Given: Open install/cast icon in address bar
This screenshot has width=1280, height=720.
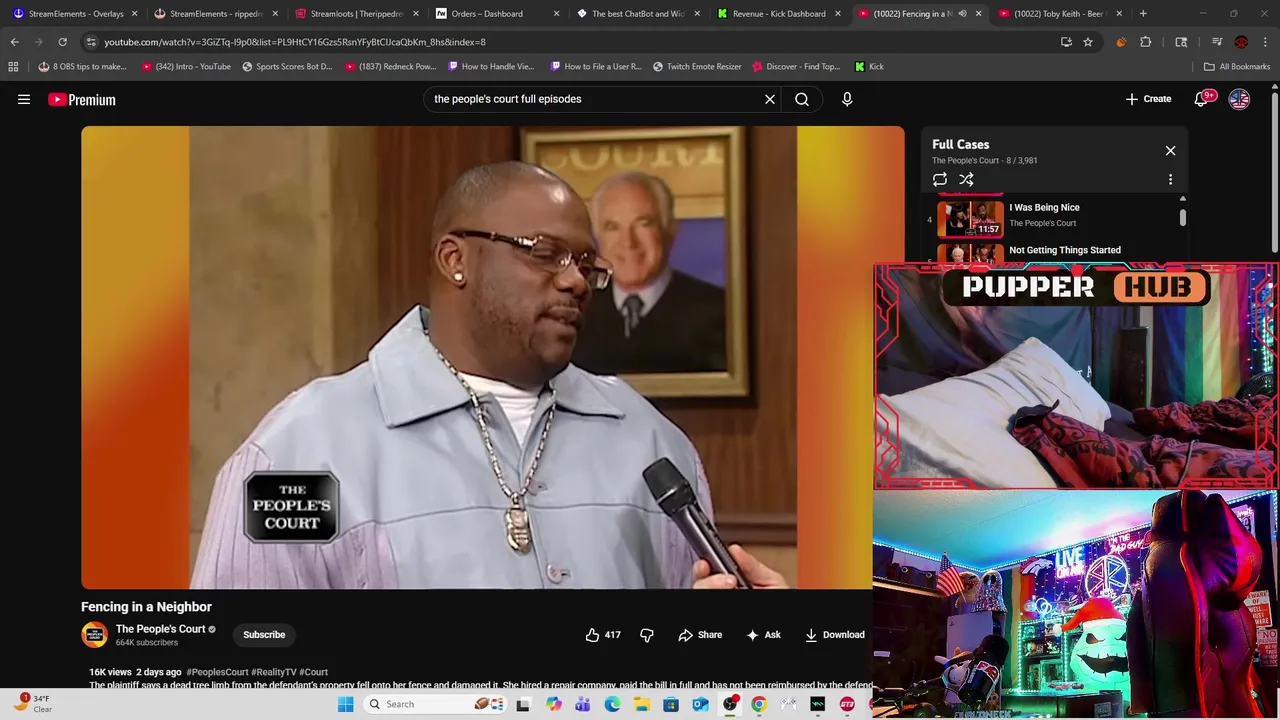Looking at the screenshot, I should [1066, 42].
